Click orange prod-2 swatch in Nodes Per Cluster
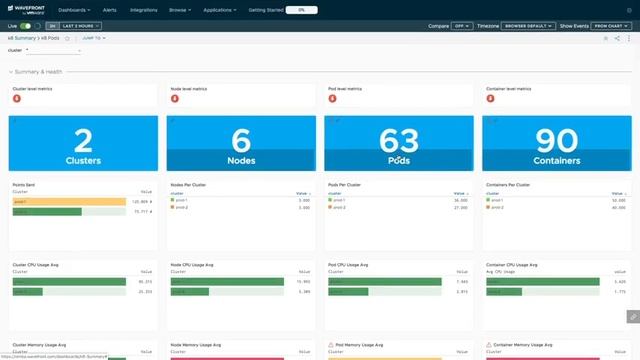 (x=172, y=207)
